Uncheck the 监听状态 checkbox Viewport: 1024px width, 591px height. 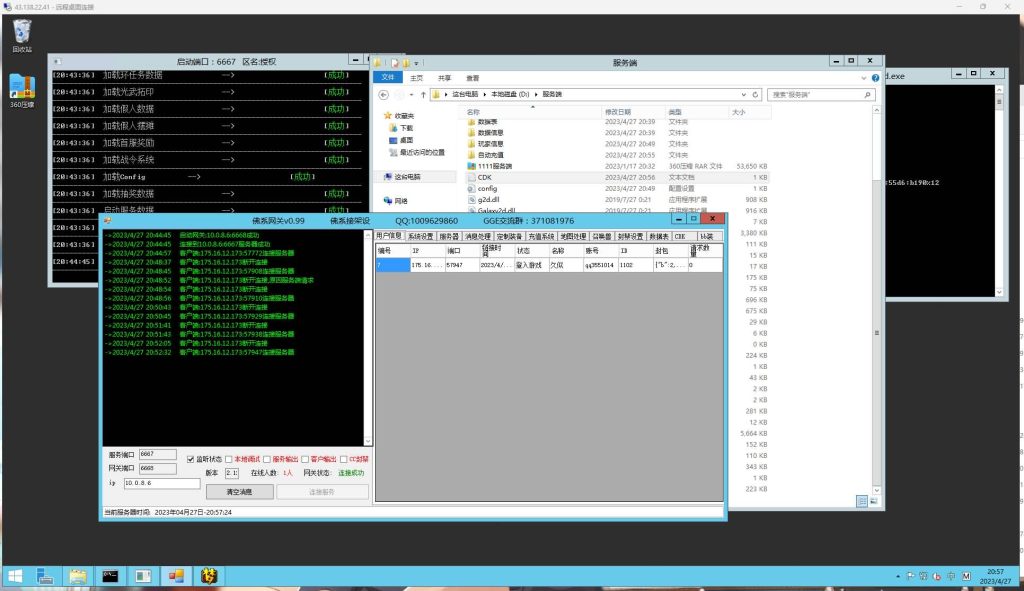coord(190,459)
